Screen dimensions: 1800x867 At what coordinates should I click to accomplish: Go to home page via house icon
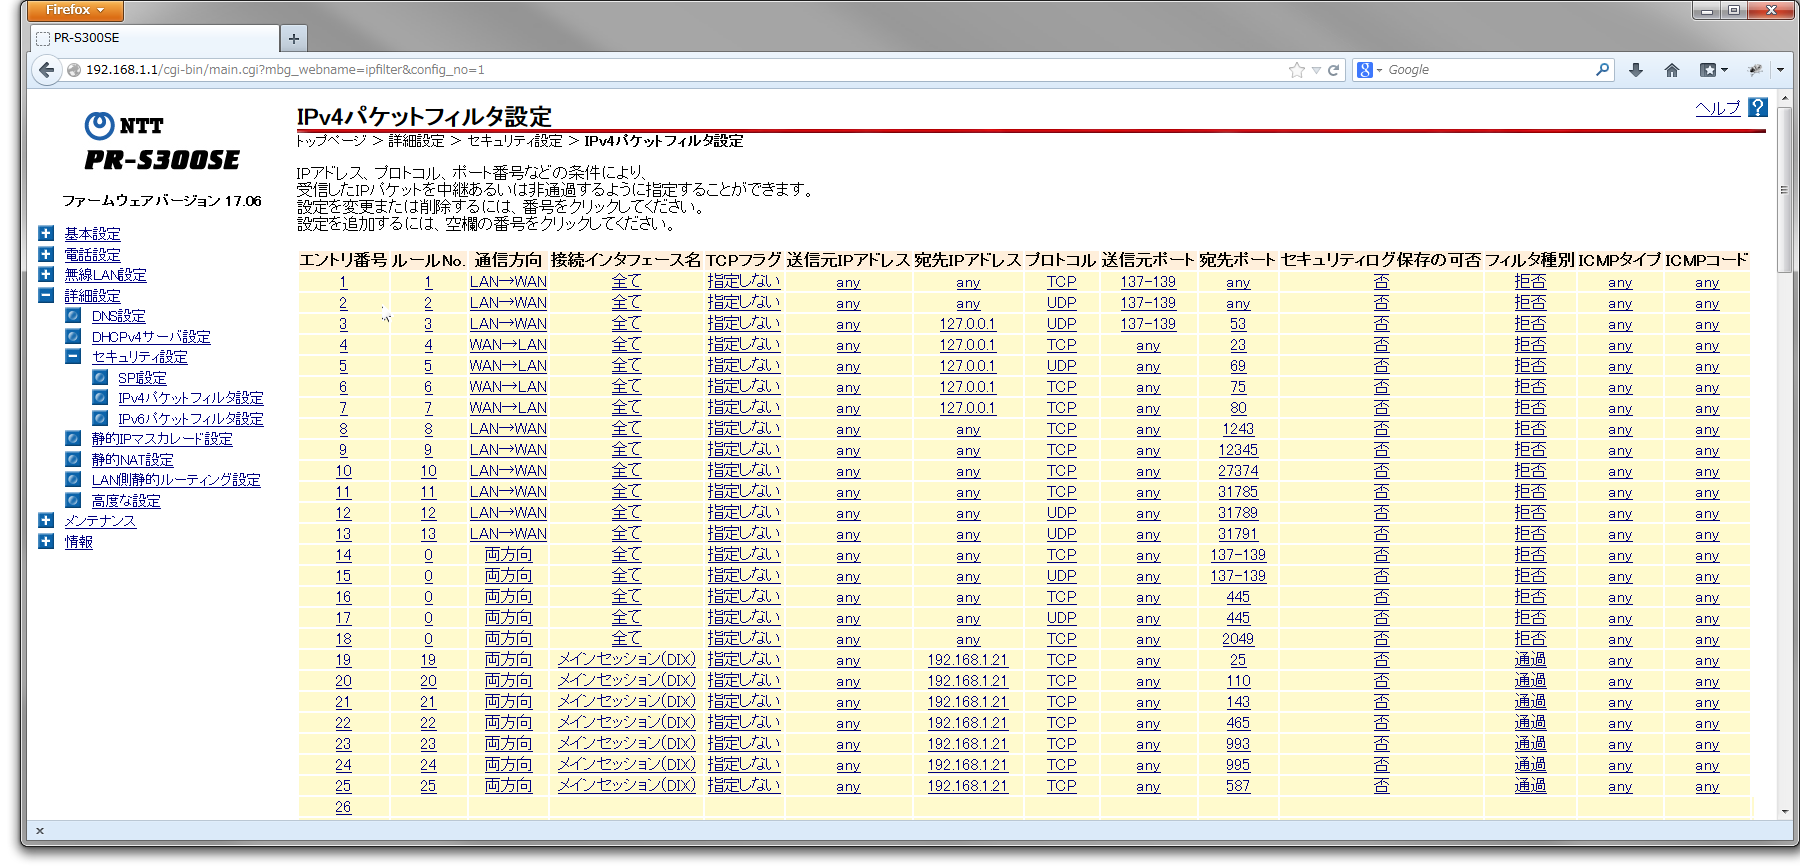[1672, 70]
